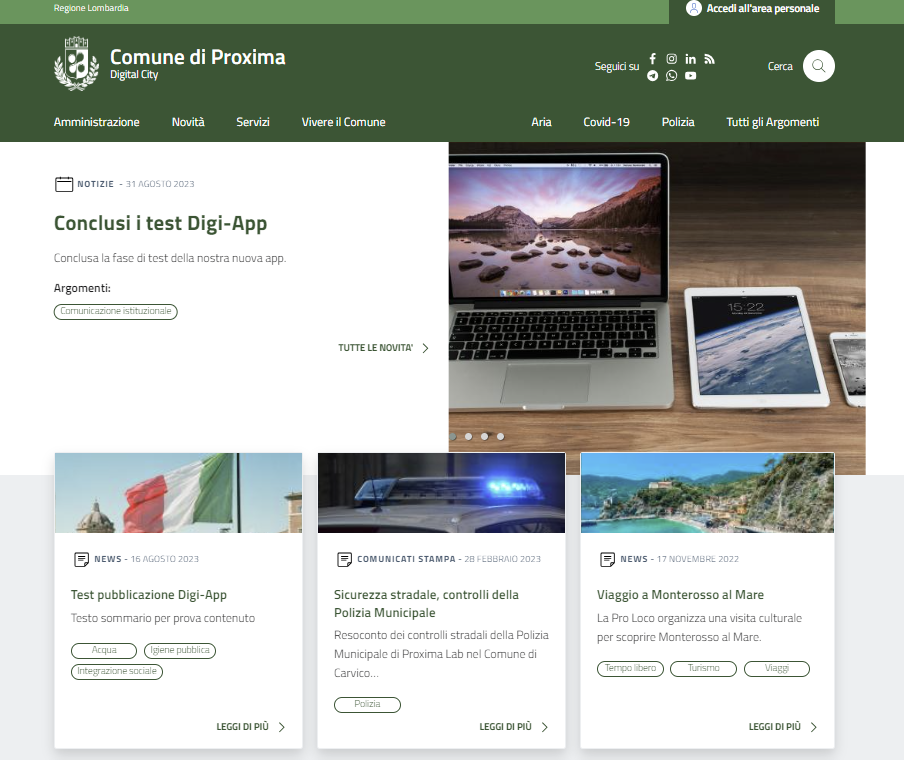904x760 pixels.
Task: Select the third carousel slide dot
Action: (484, 436)
